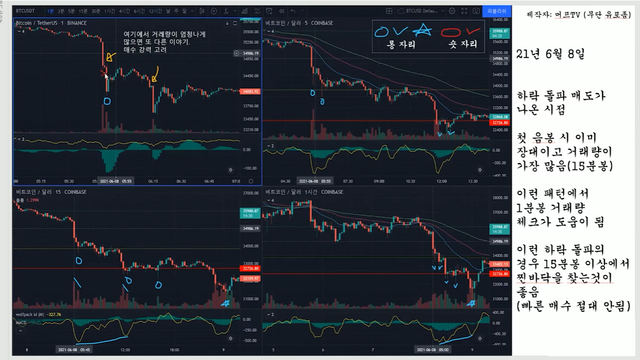Open indicator pane settings in BINANCE chart
The width and height of the screenshot is (640, 360).
tap(231, 170)
